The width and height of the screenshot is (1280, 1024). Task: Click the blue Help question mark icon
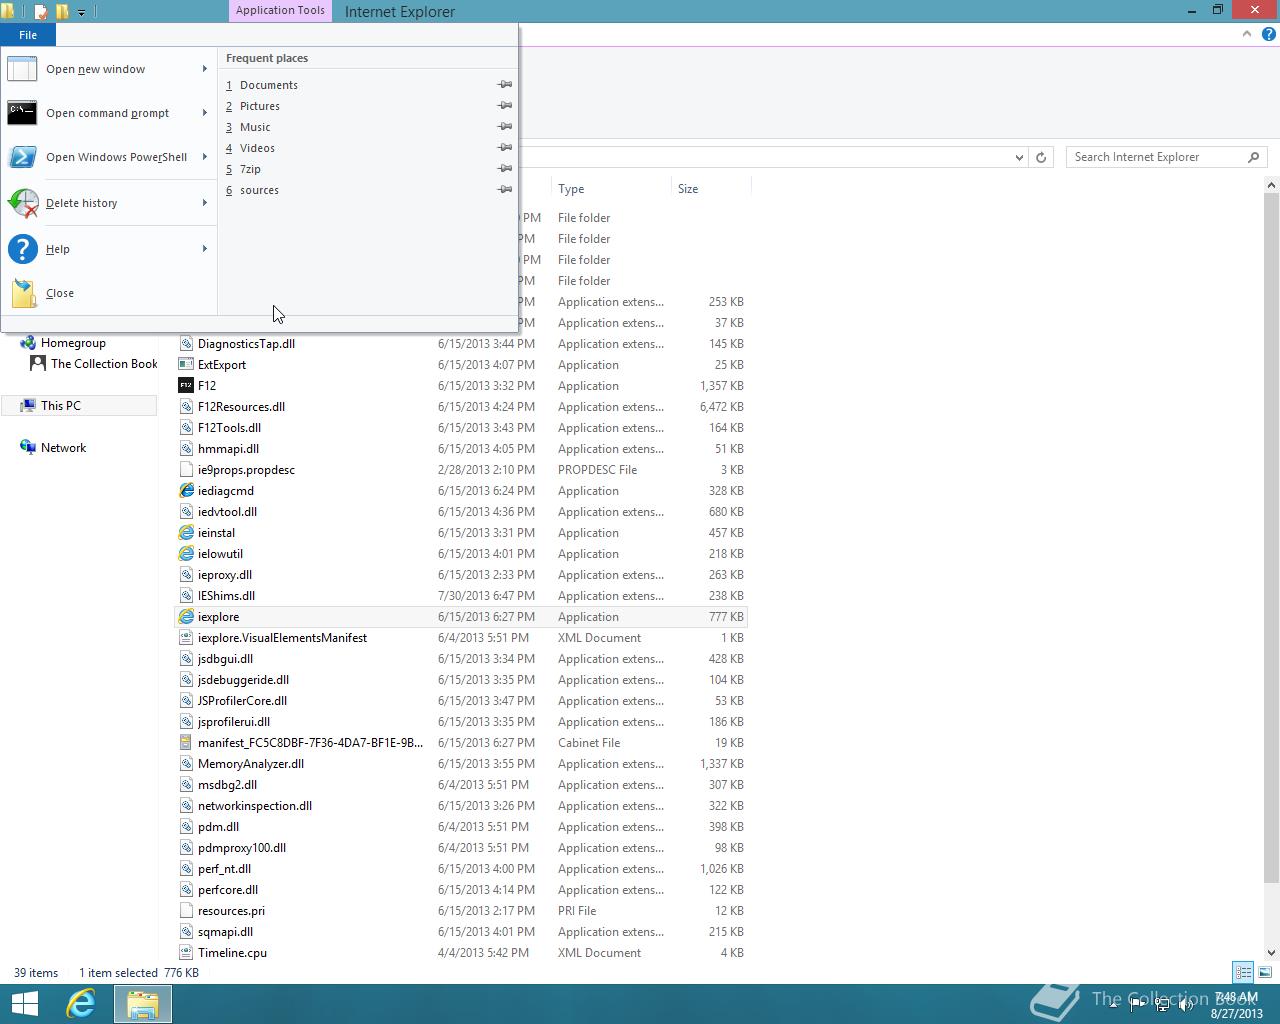(22, 249)
